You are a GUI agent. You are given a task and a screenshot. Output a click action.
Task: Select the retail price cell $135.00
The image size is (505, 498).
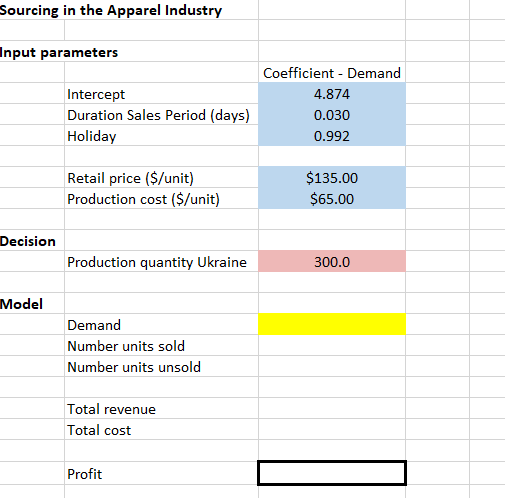click(332, 178)
